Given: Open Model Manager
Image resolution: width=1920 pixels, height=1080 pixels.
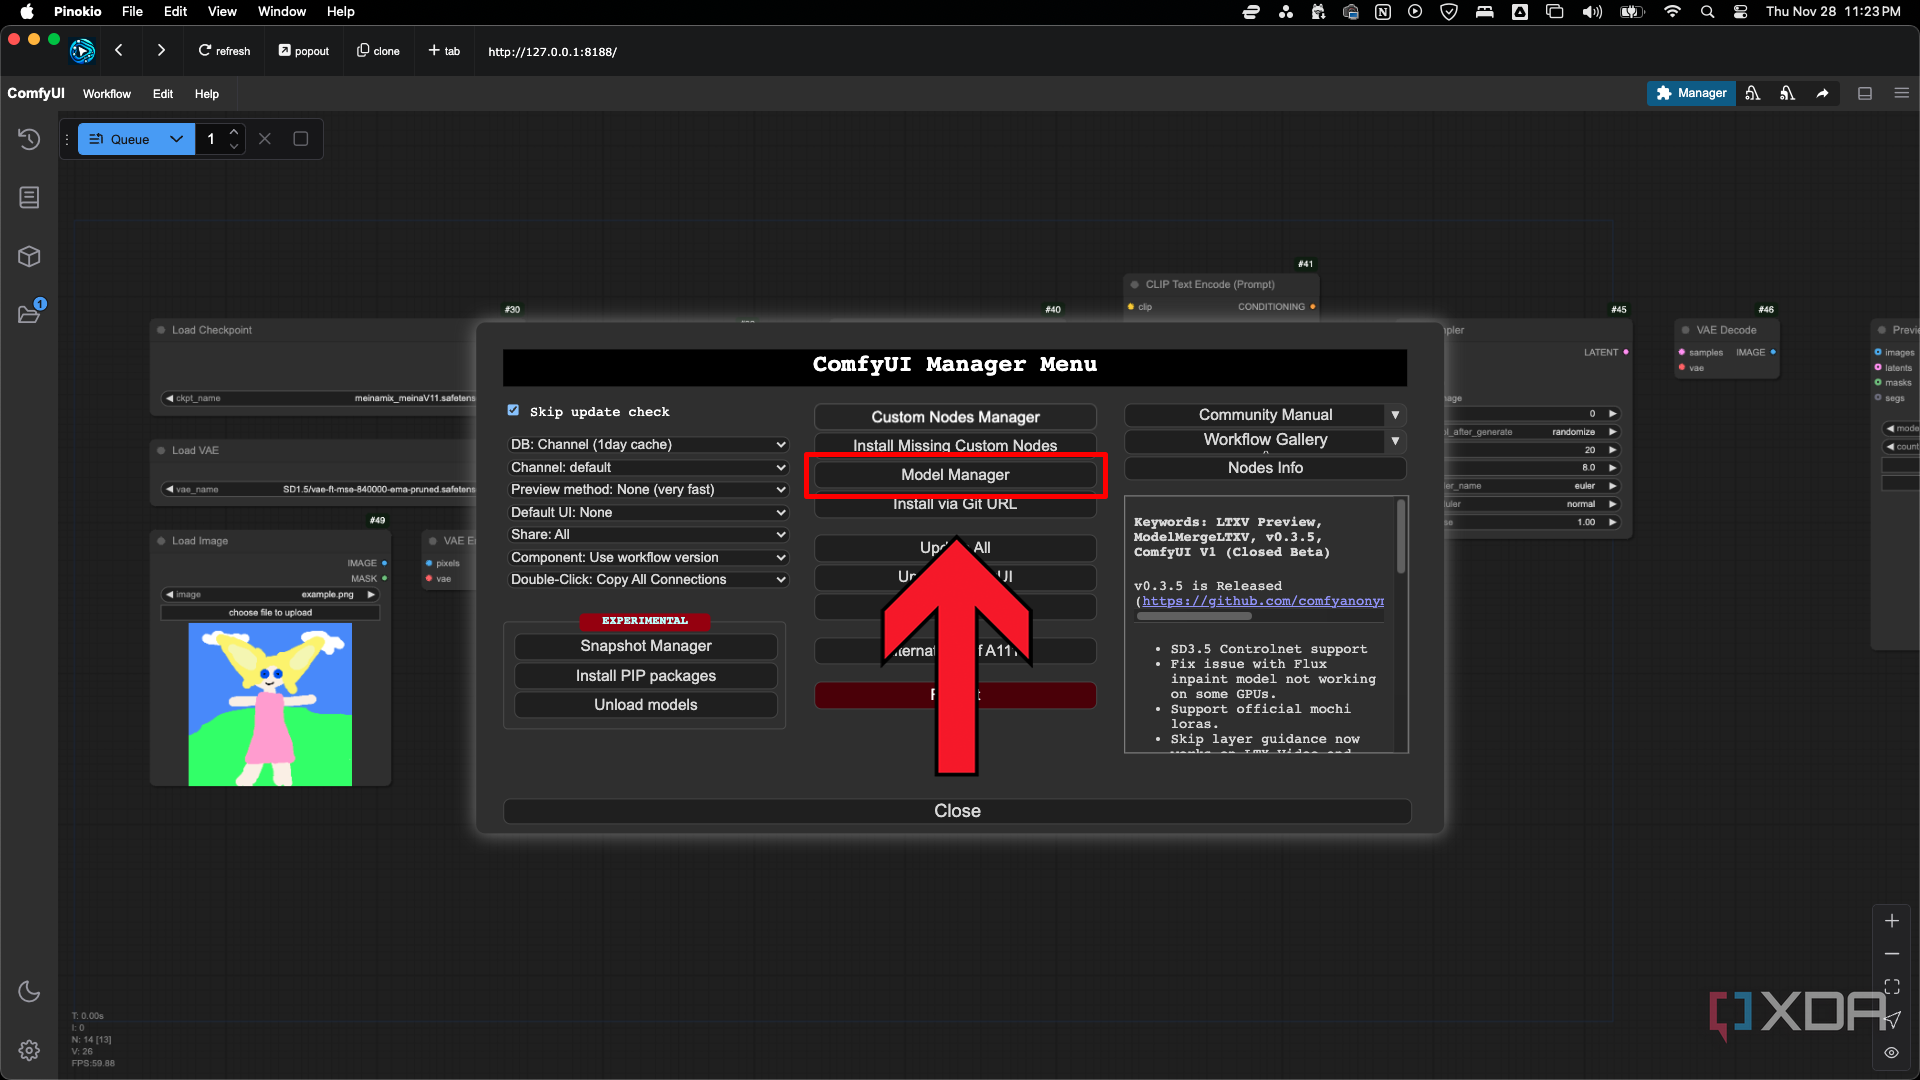Looking at the screenshot, I should [955, 475].
